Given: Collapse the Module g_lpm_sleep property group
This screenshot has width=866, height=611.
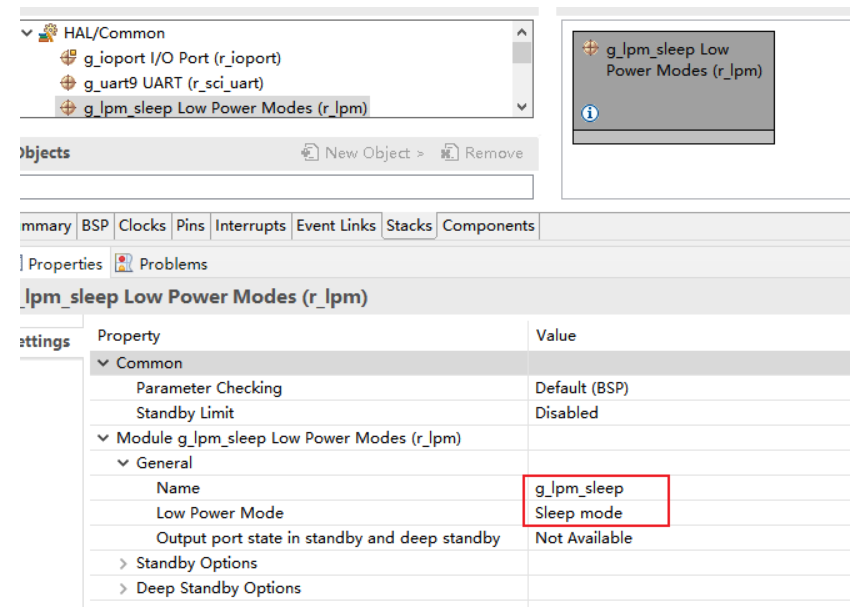Looking at the screenshot, I should (x=103, y=438).
